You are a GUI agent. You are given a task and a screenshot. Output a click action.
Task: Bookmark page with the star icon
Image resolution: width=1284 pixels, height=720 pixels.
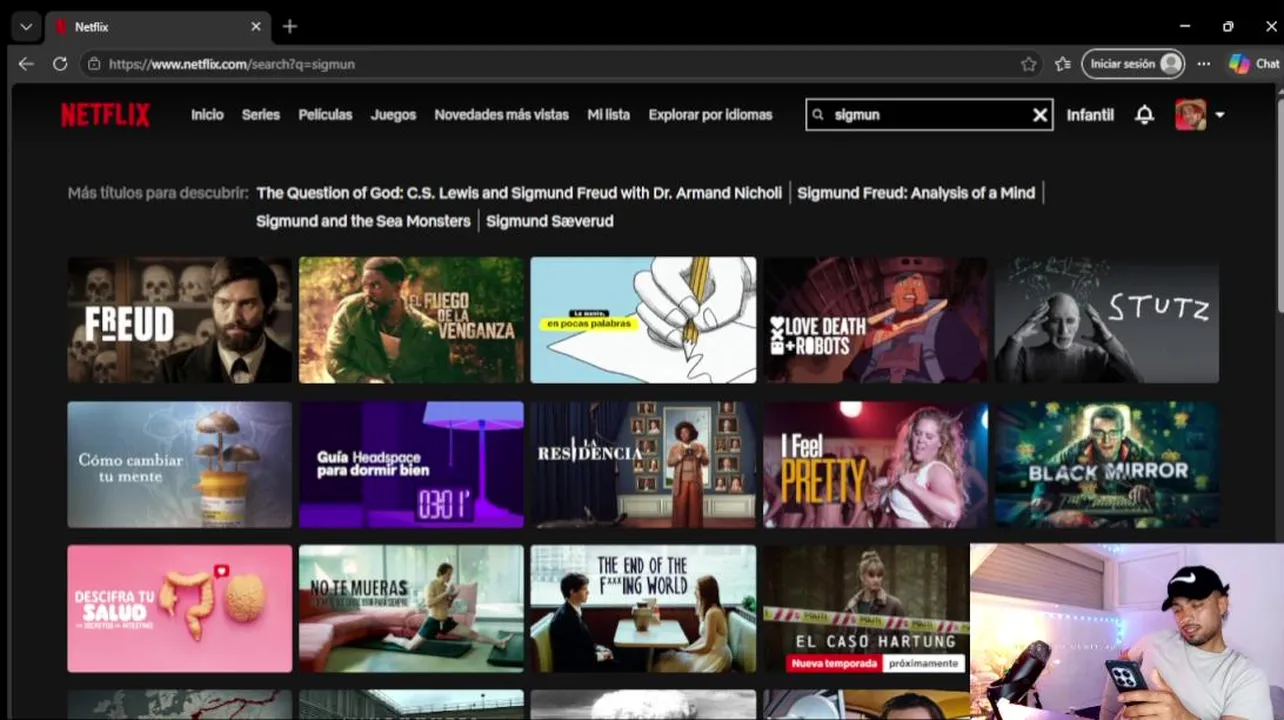pos(1029,63)
